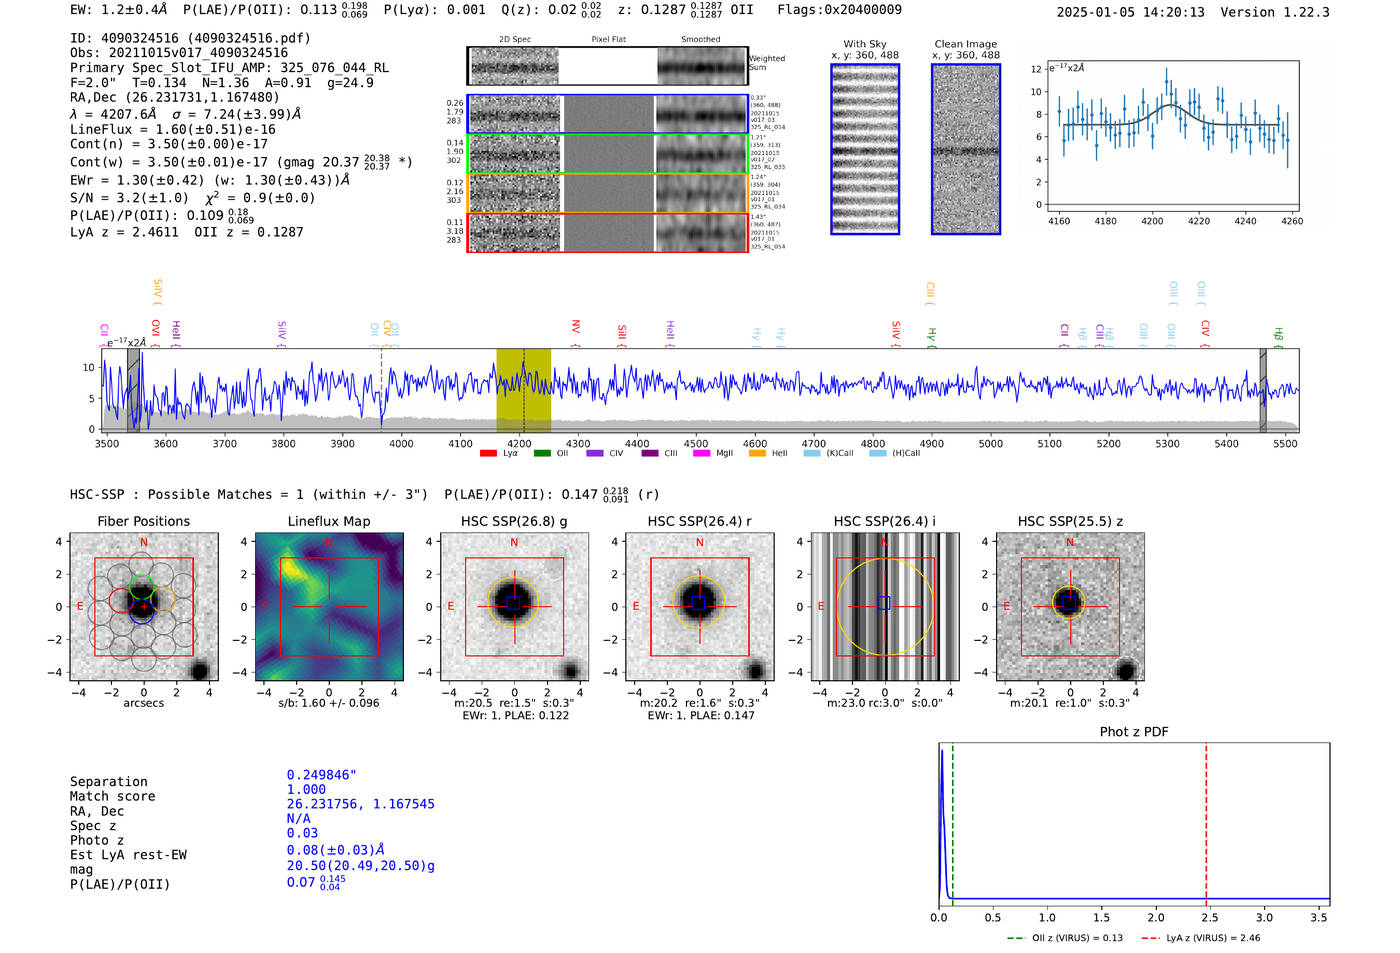
Task: Pick the blue-bordered 2D fiber spectrum row
Action: pyautogui.click(x=608, y=114)
